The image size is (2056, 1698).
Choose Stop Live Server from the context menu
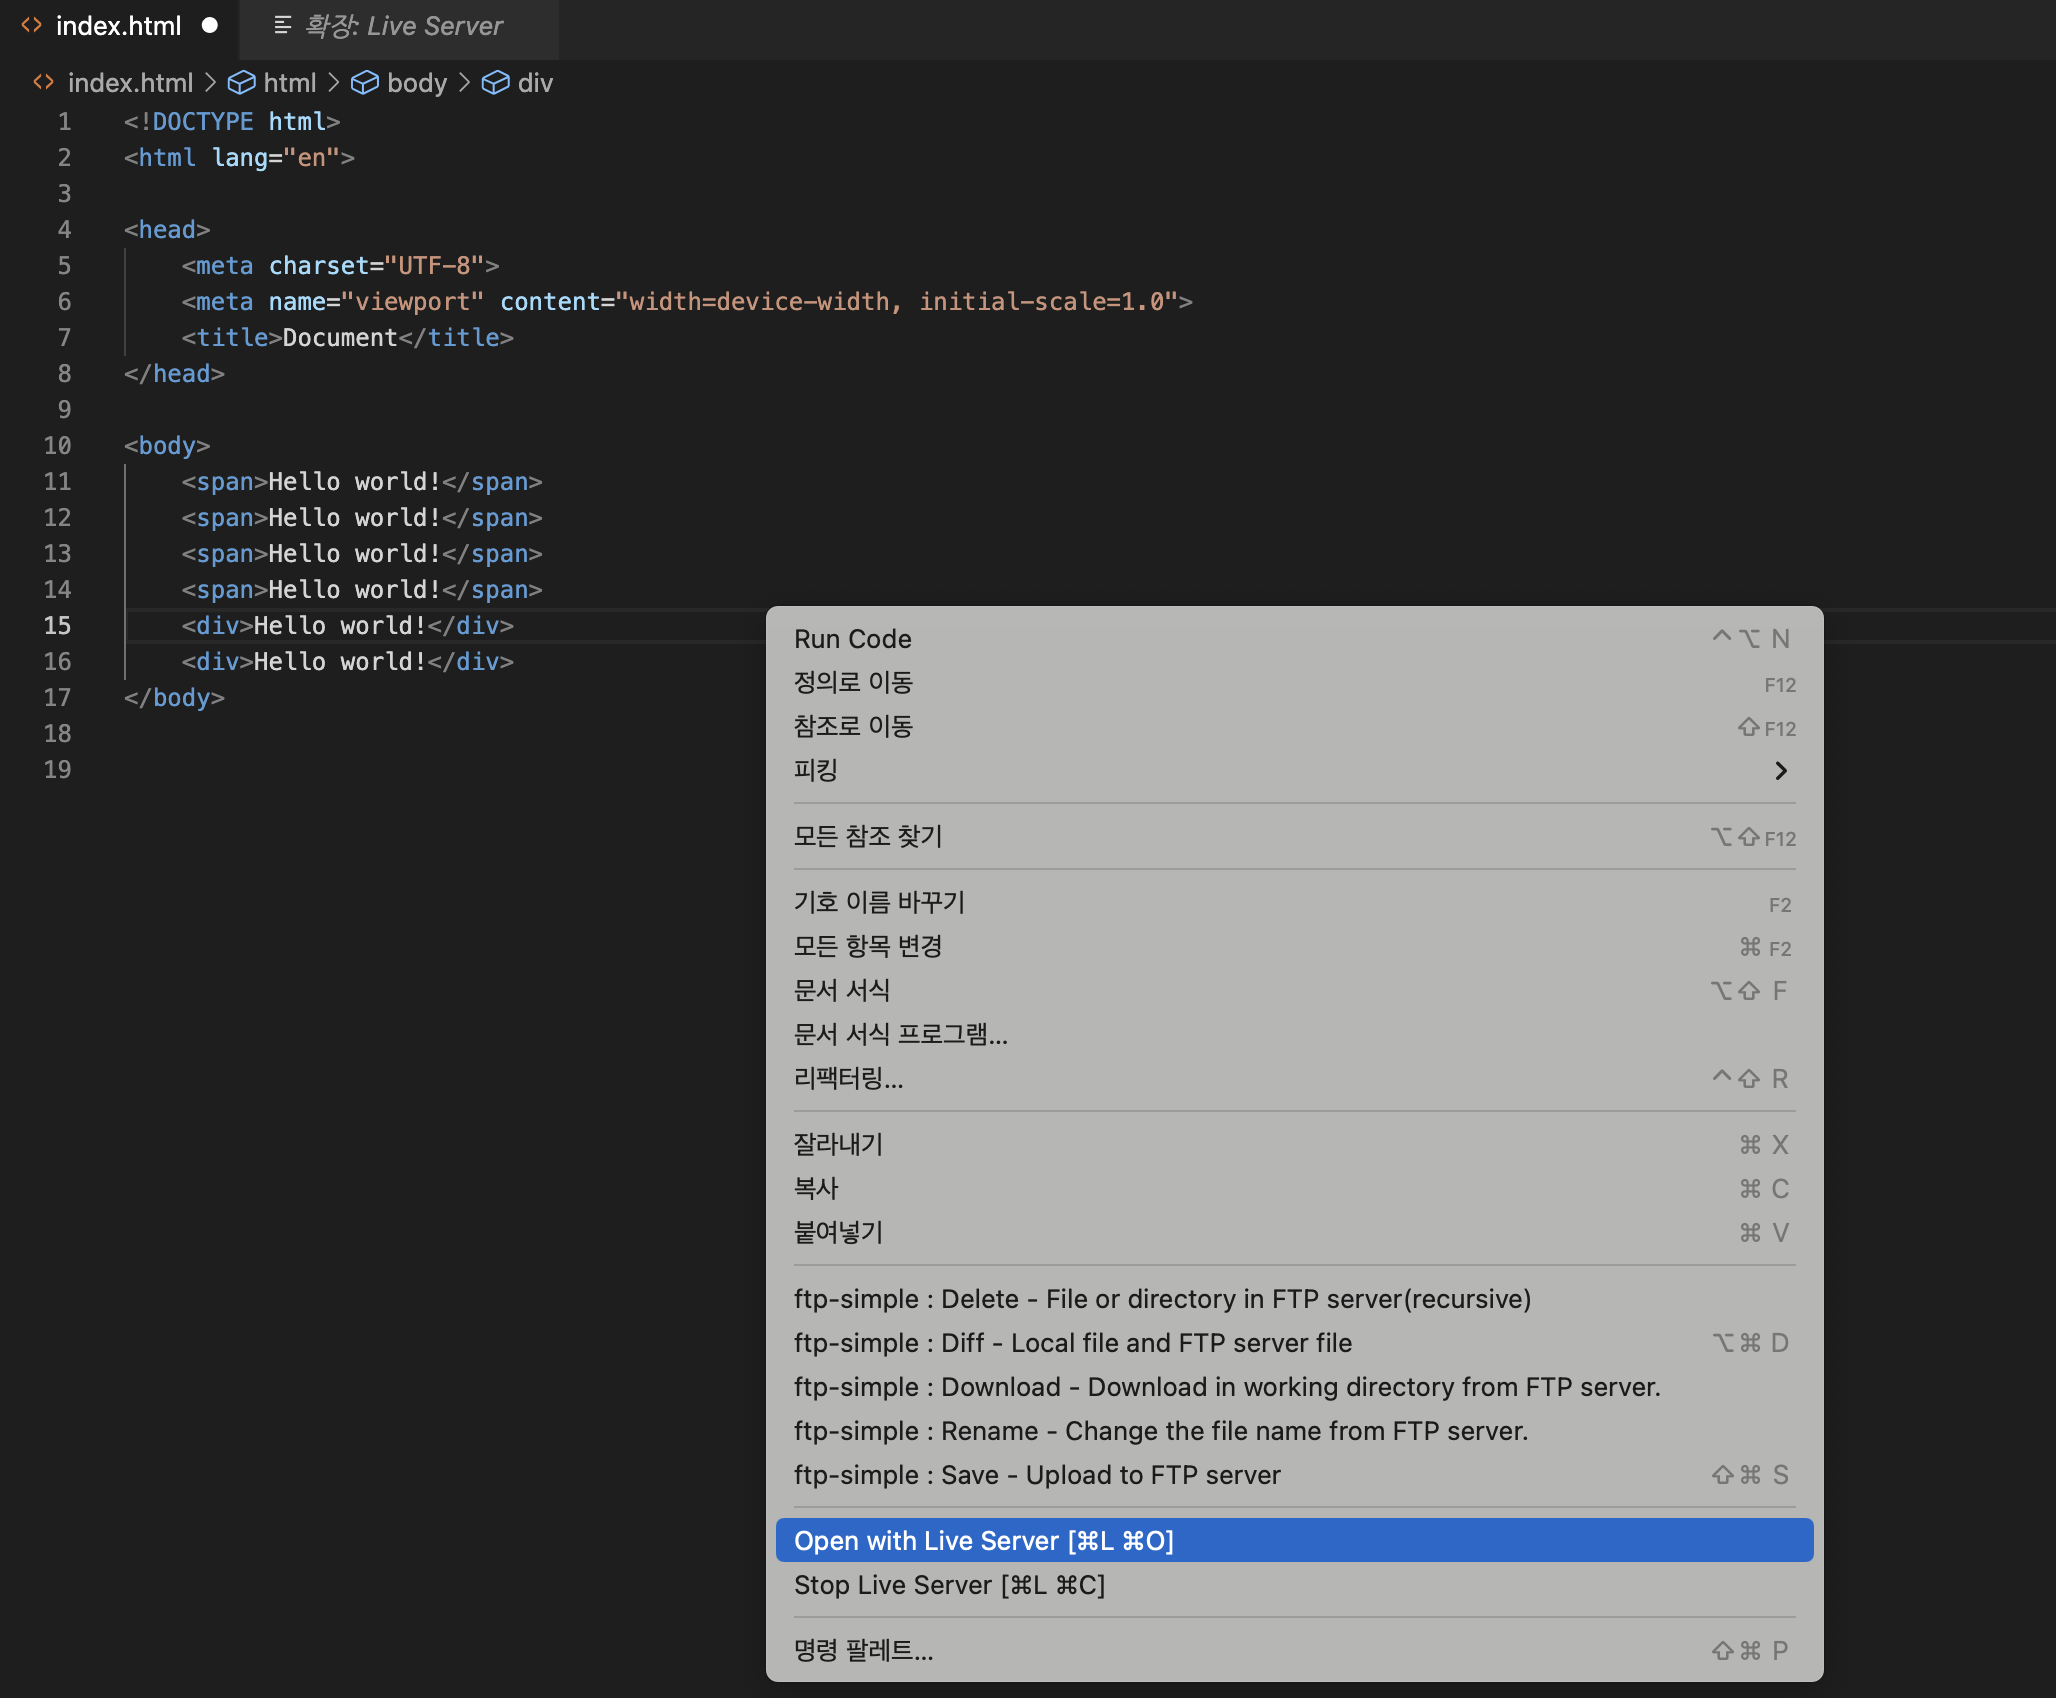point(949,1585)
